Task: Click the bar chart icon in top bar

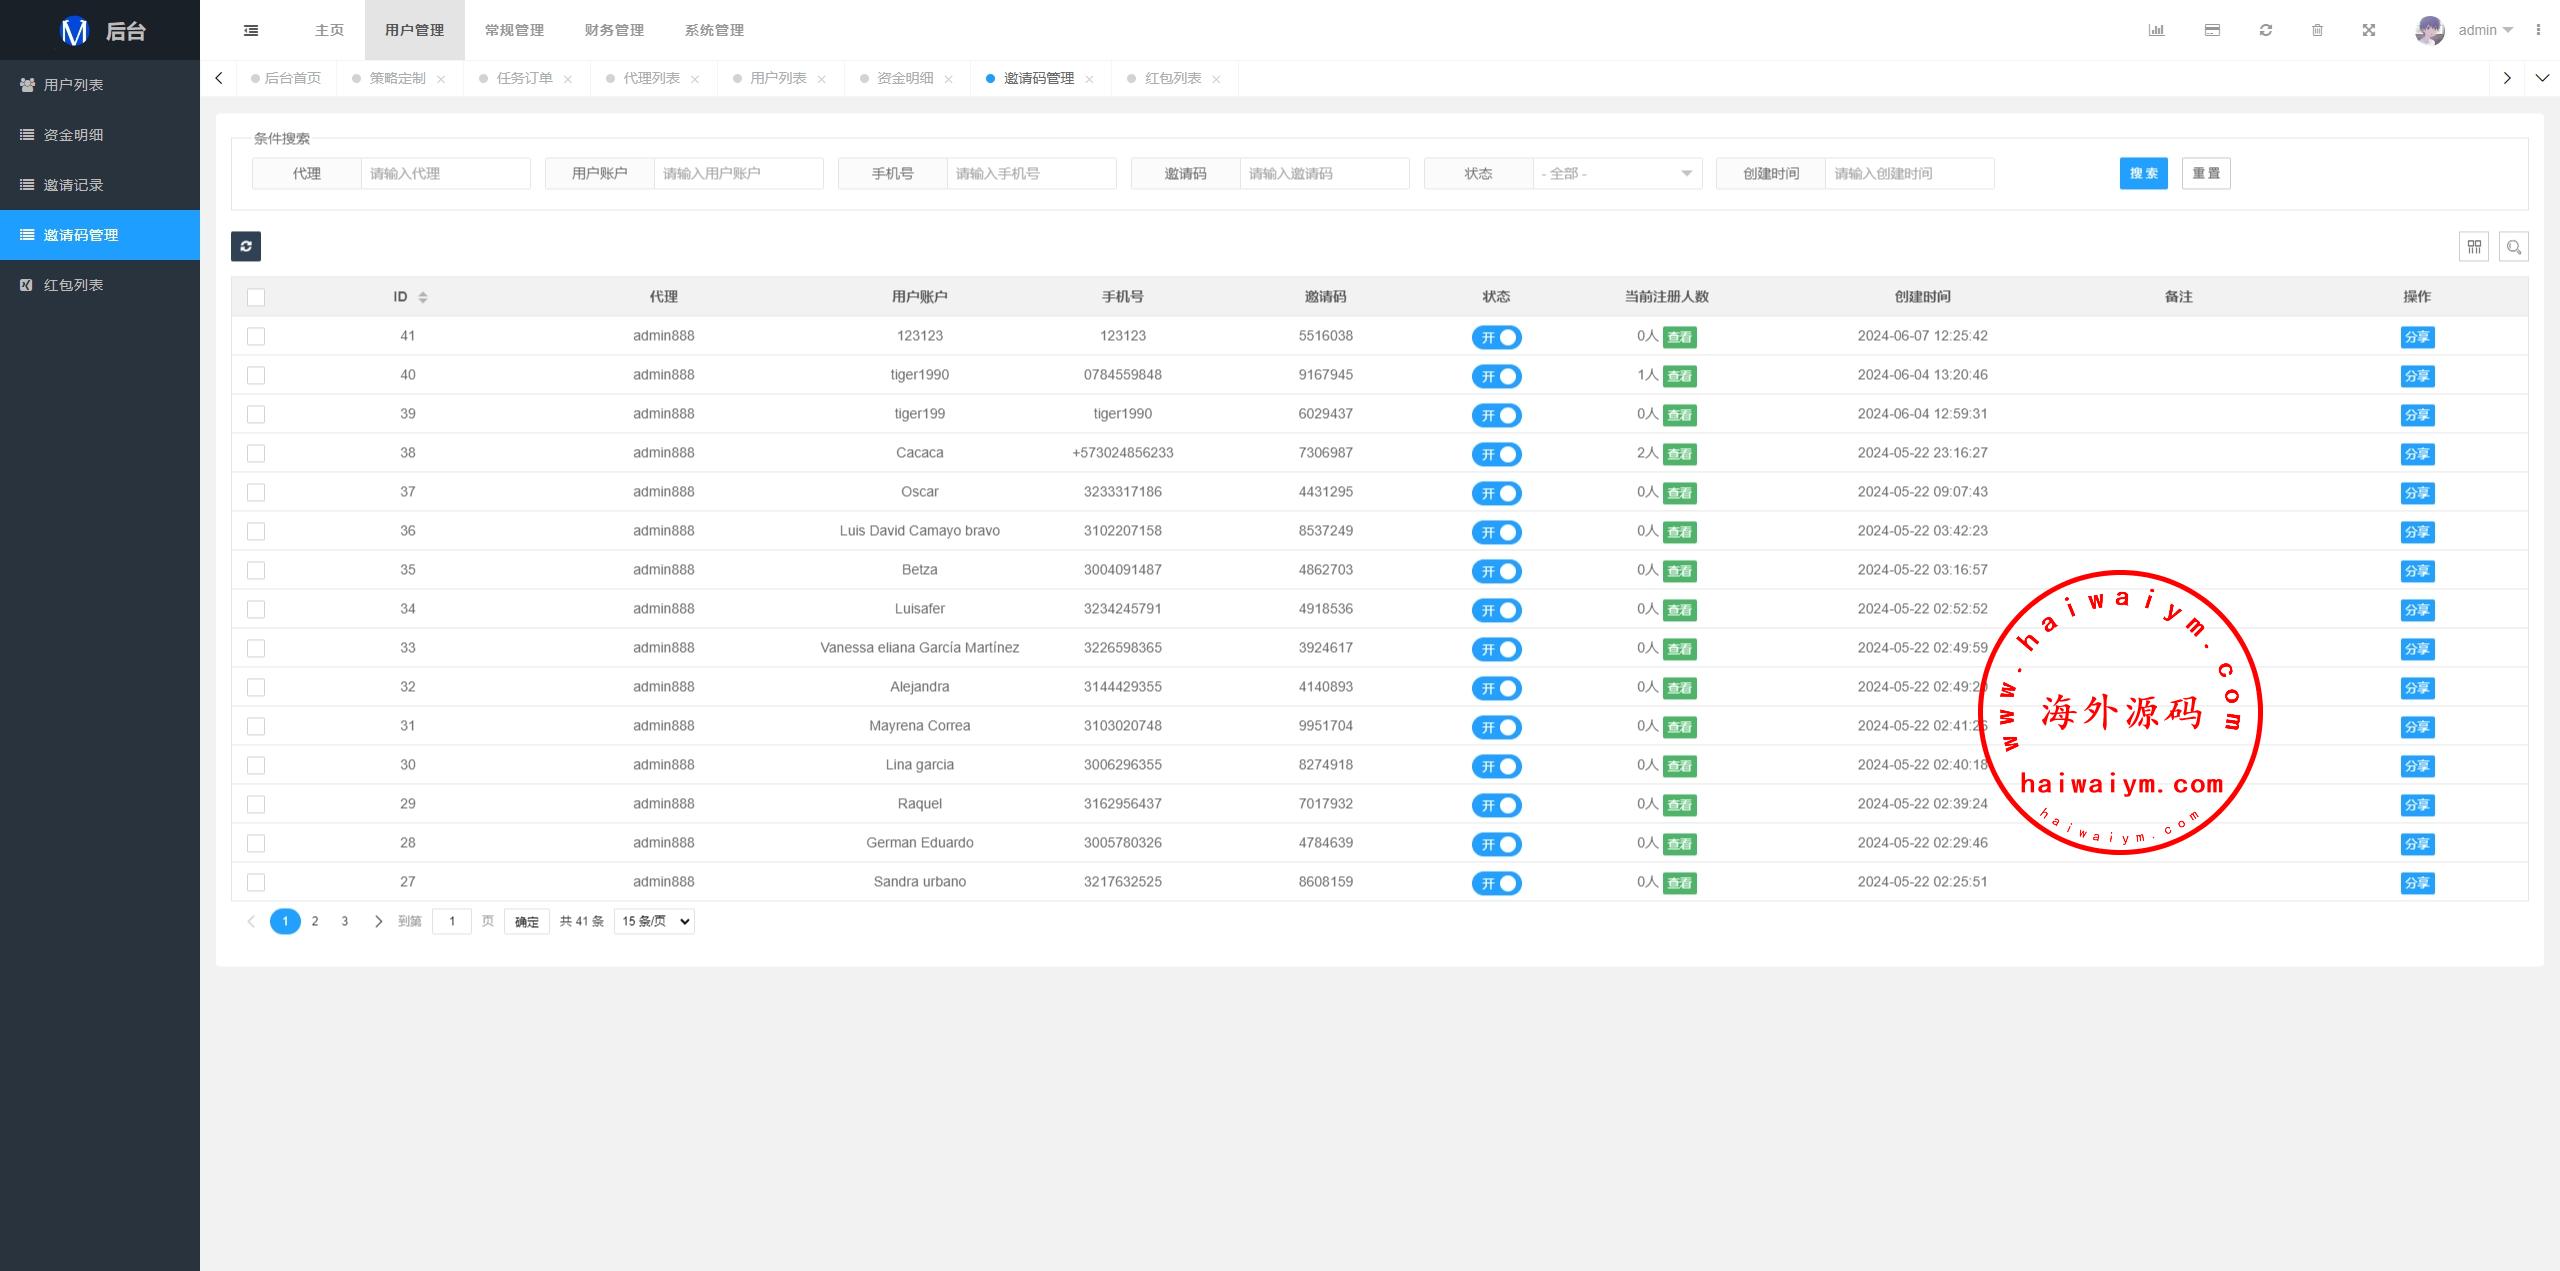Action: [x=2156, y=30]
